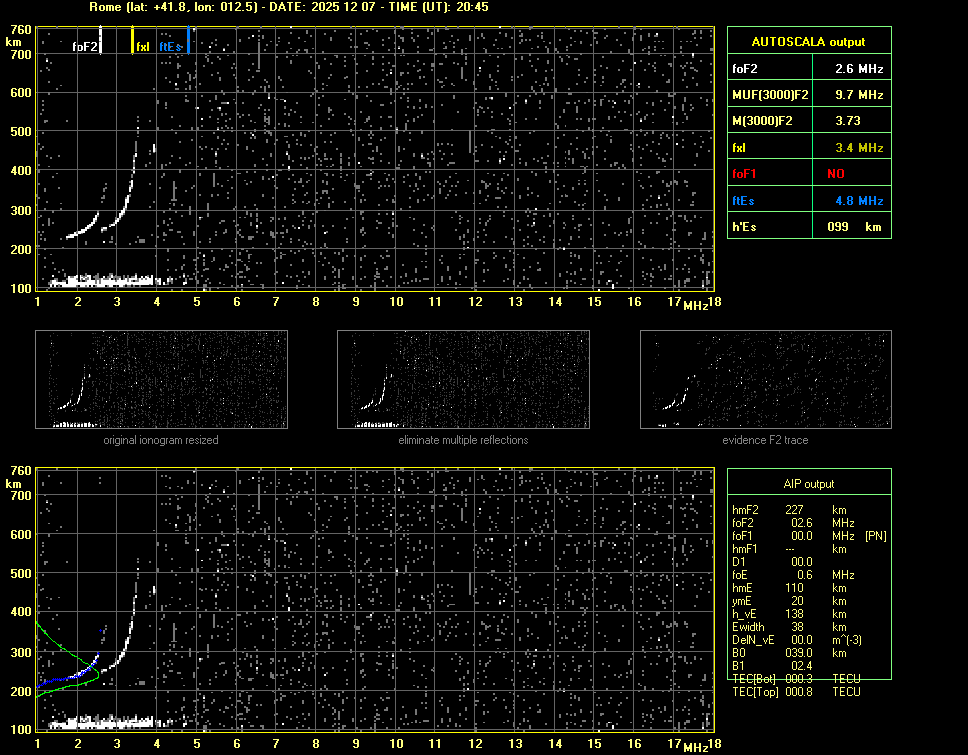Open the evidence F2 trace thumbnail
The width and height of the screenshot is (968, 755).
coord(766,379)
